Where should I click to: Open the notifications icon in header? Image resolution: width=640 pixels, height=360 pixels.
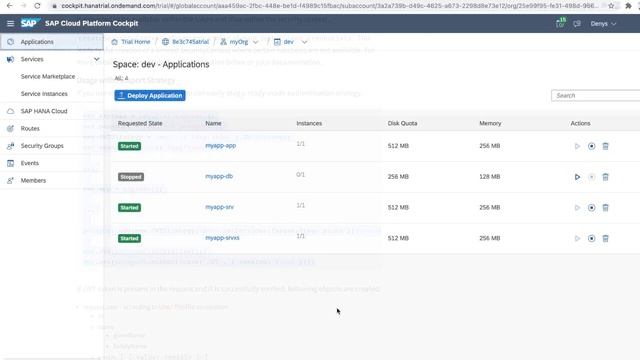pyautogui.click(x=560, y=23)
